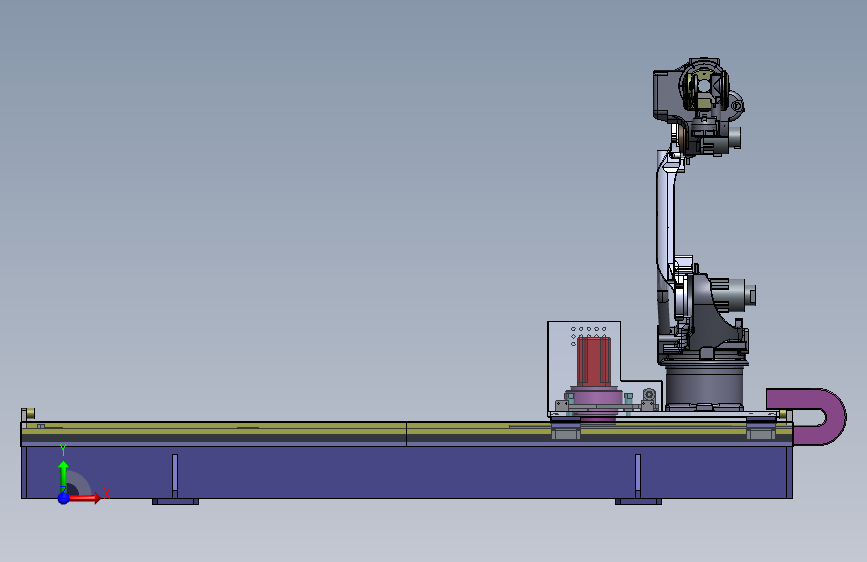Click the red X axis arrow of the triad

pos(84,498)
